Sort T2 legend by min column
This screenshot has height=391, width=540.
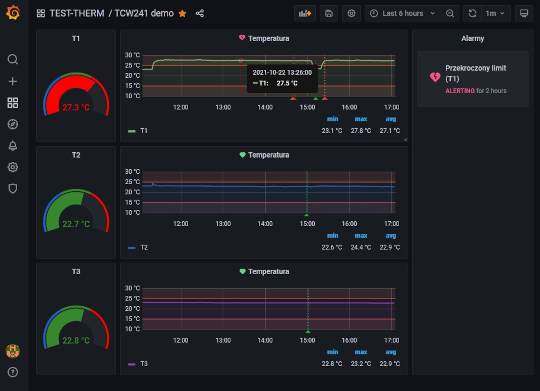(x=332, y=236)
